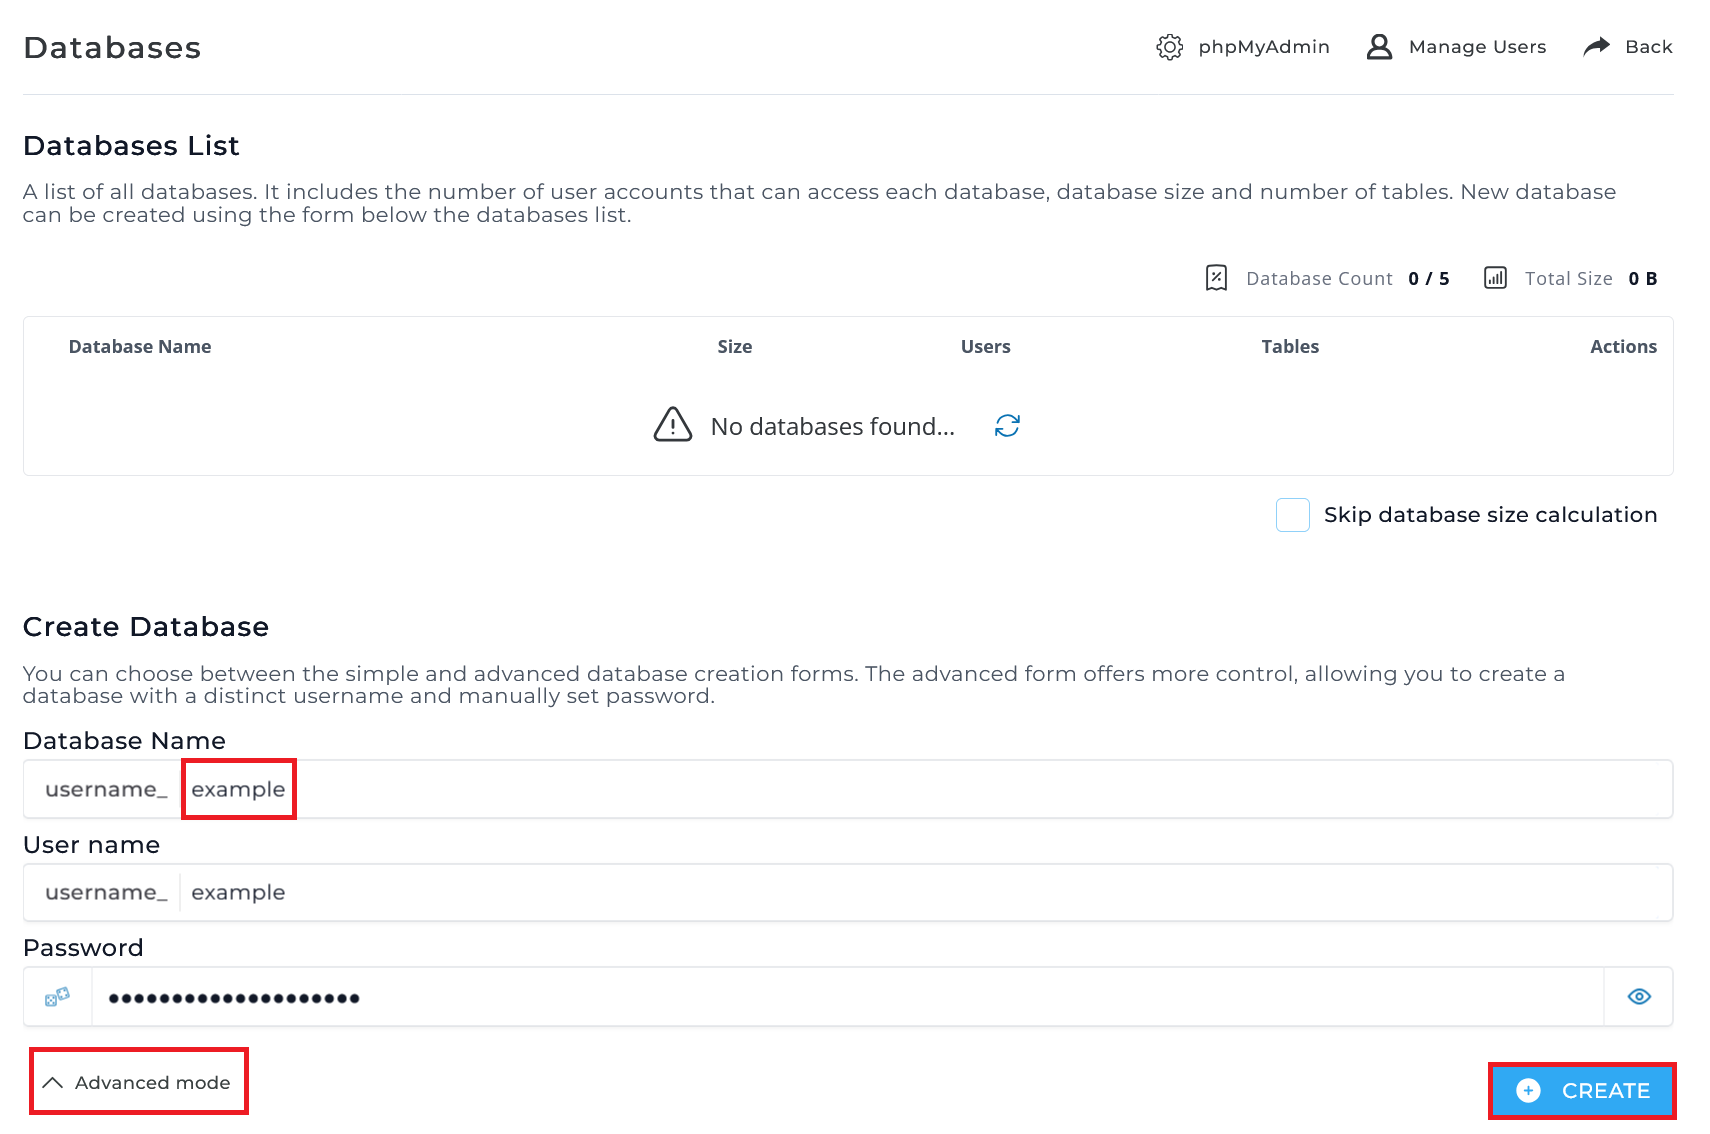Click the Total Size chart icon
Image resolution: width=1710 pixels, height=1134 pixels.
[x=1495, y=278]
